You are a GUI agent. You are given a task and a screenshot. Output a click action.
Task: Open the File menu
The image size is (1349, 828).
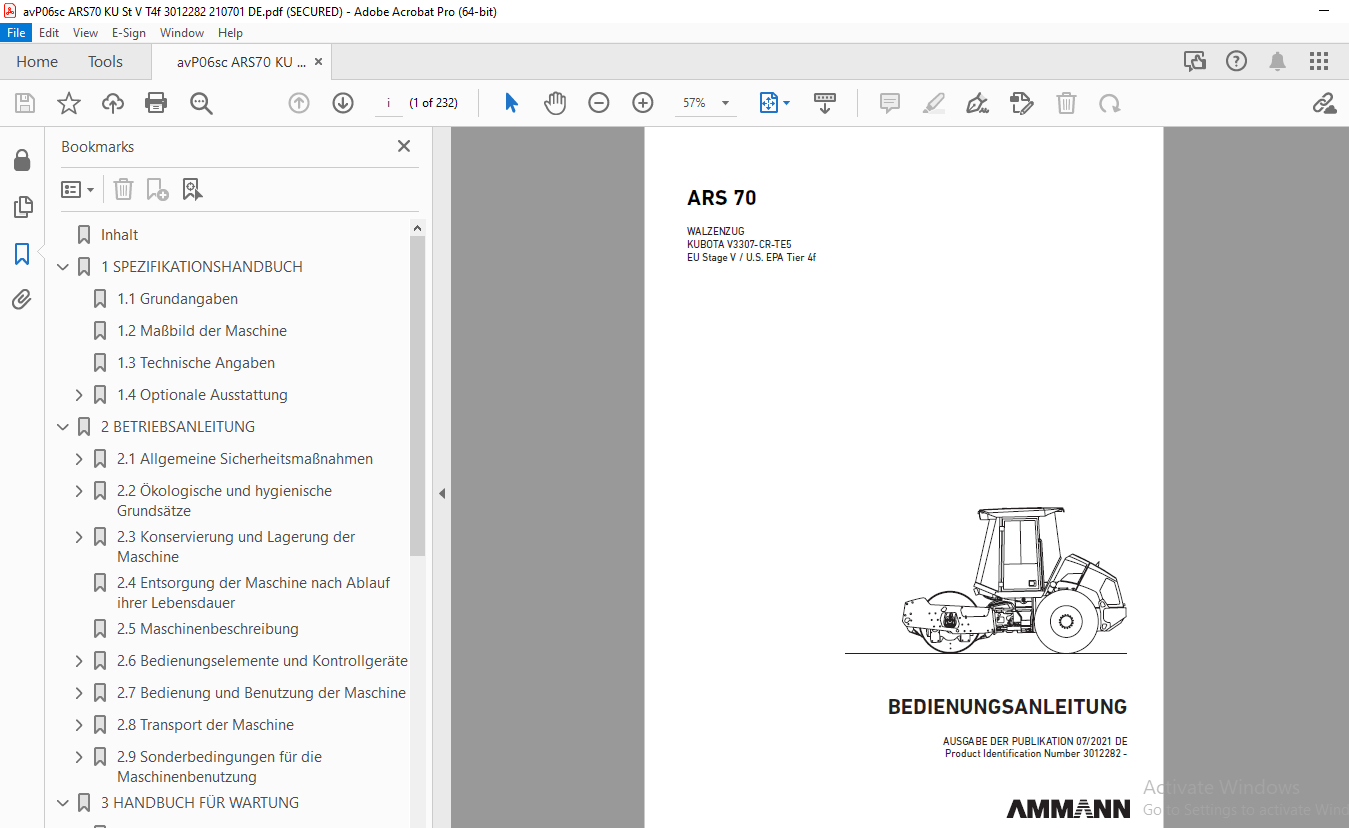(x=16, y=33)
